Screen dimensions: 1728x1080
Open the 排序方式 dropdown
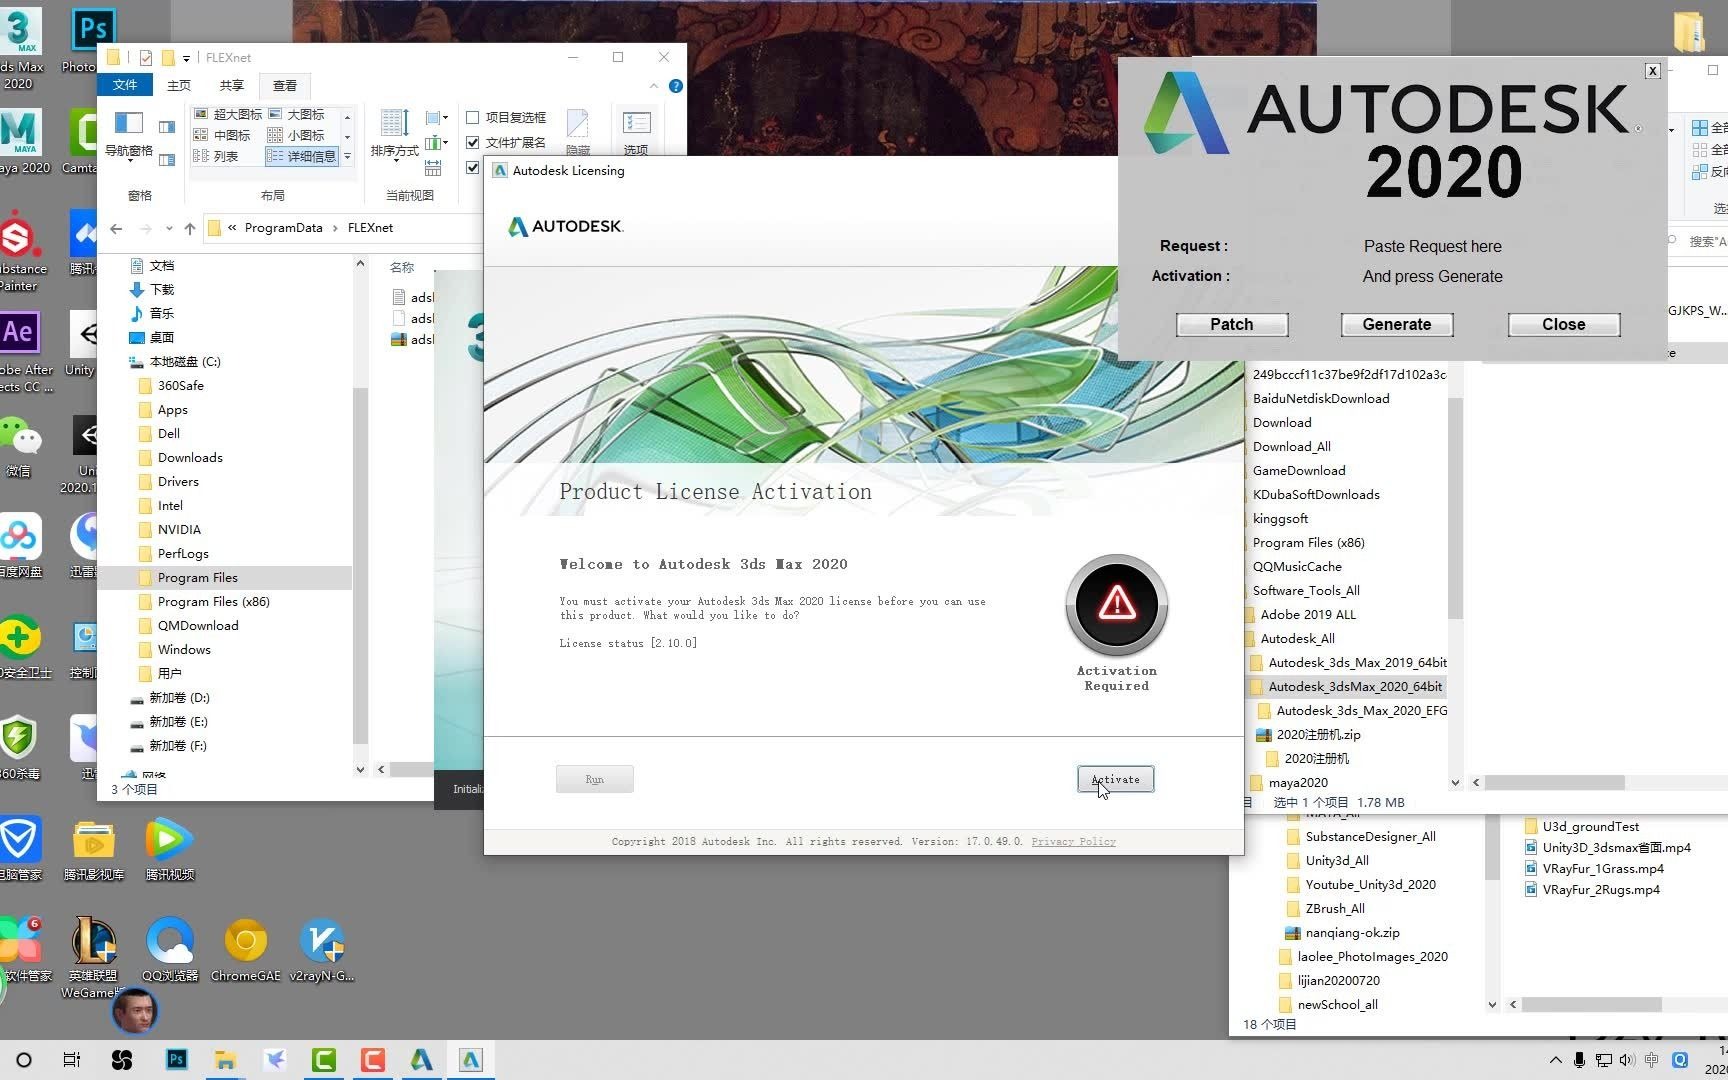coord(394,134)
